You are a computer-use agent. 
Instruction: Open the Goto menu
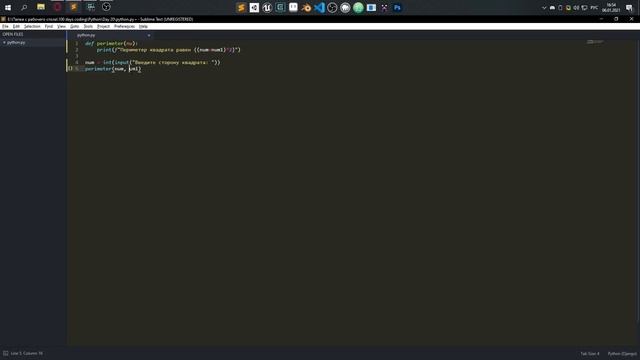(x=74, y=26)
